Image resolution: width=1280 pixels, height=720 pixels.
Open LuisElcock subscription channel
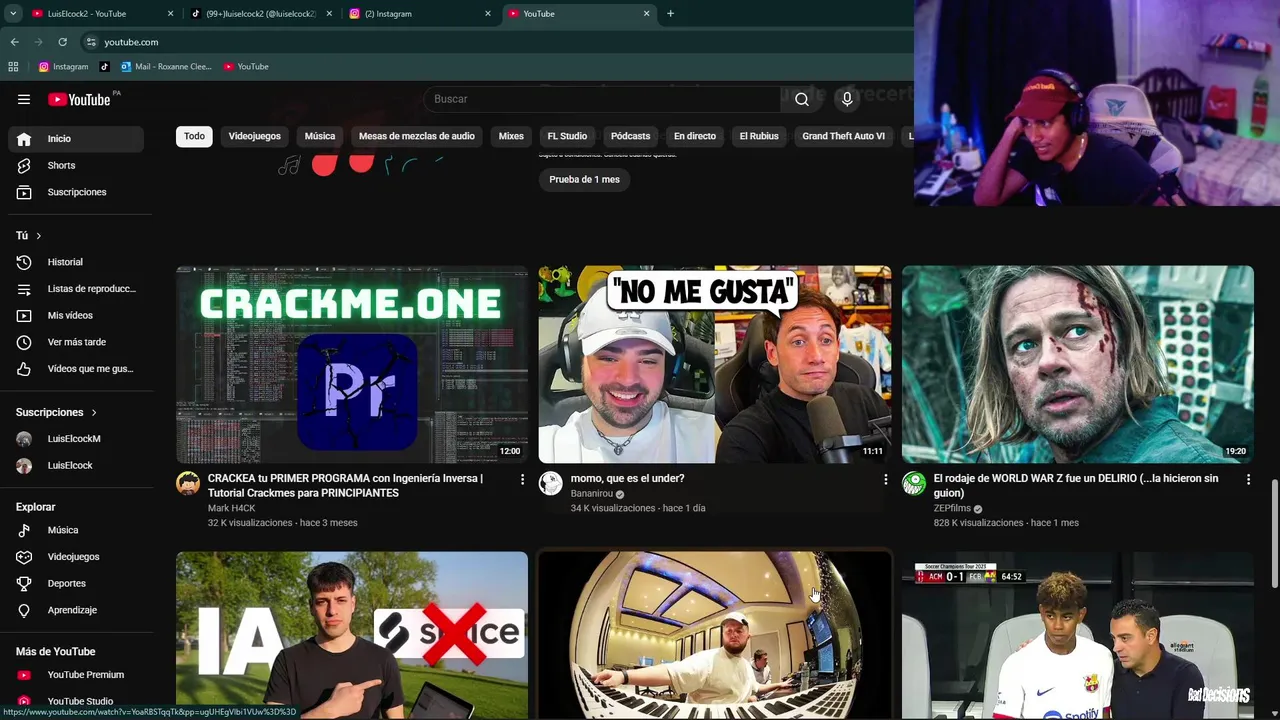(x=76, y=465)
